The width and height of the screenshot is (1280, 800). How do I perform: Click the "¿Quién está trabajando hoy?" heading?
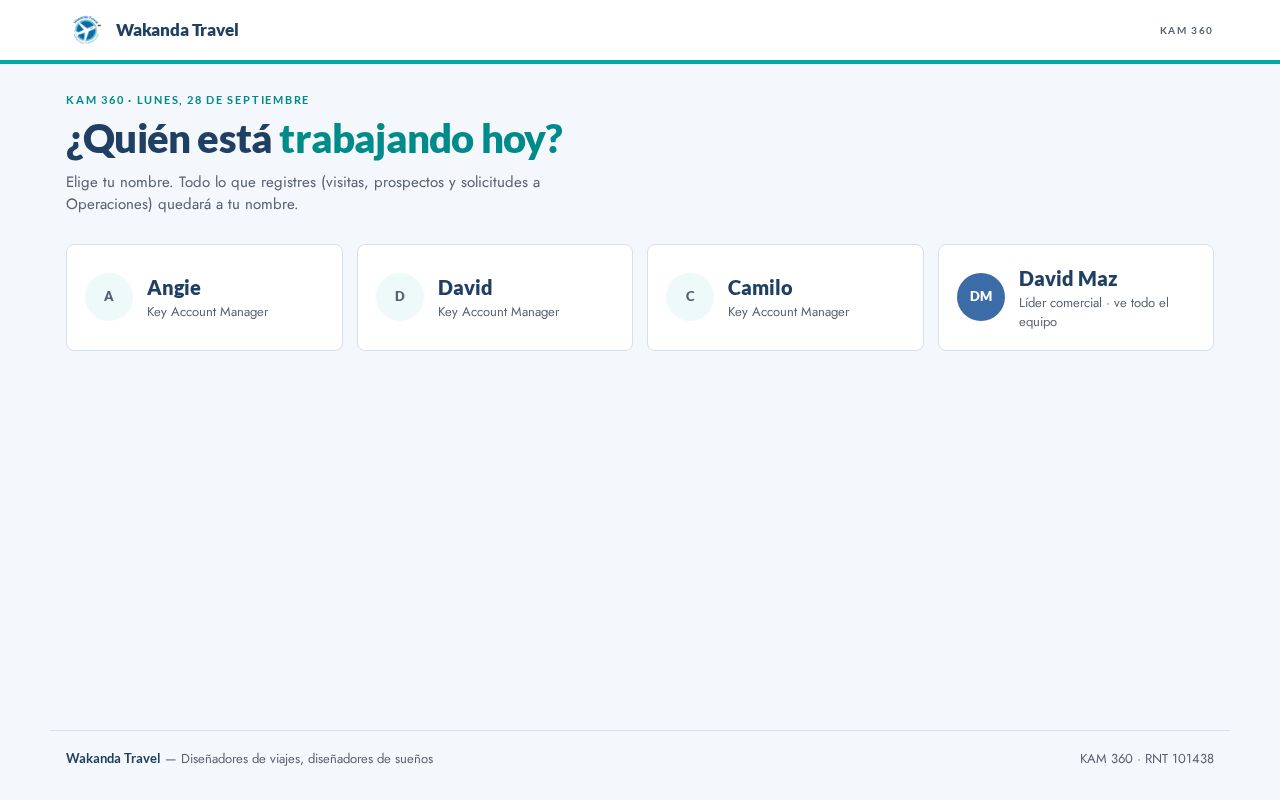coord(314,139)
